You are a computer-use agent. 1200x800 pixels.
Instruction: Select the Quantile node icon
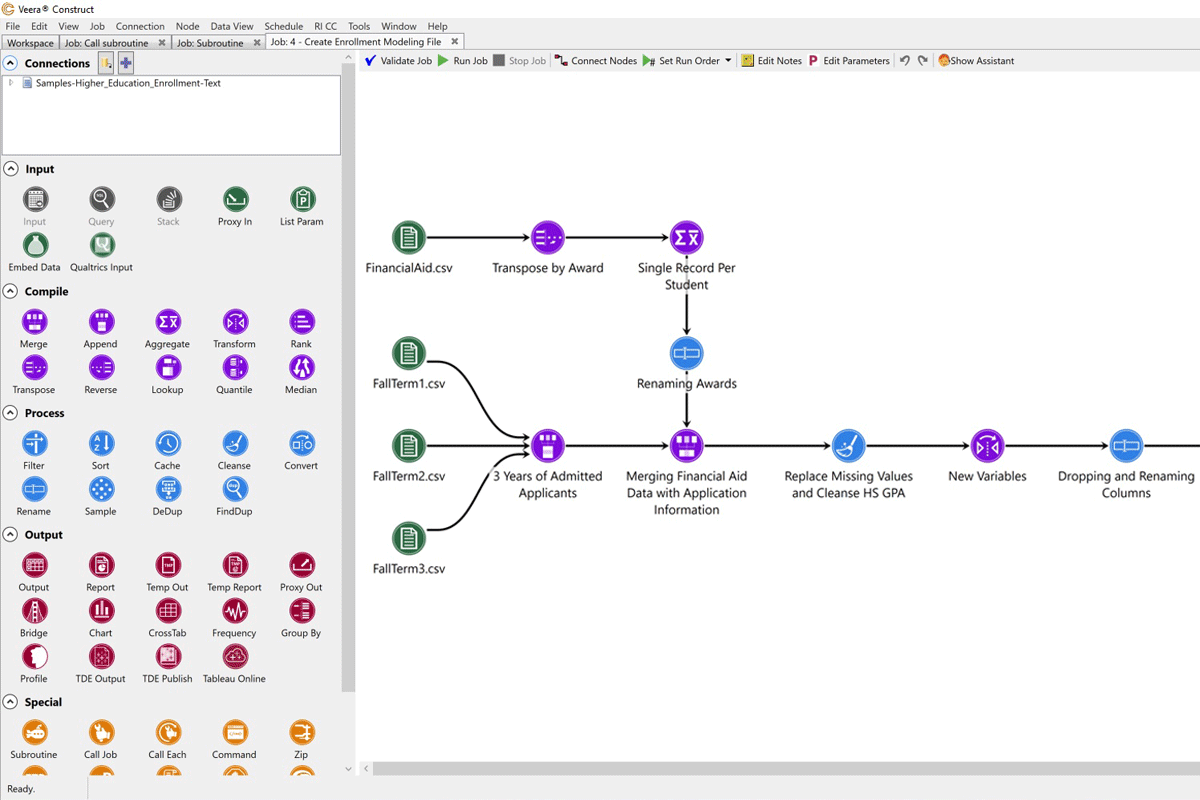[x=235, y=368]
